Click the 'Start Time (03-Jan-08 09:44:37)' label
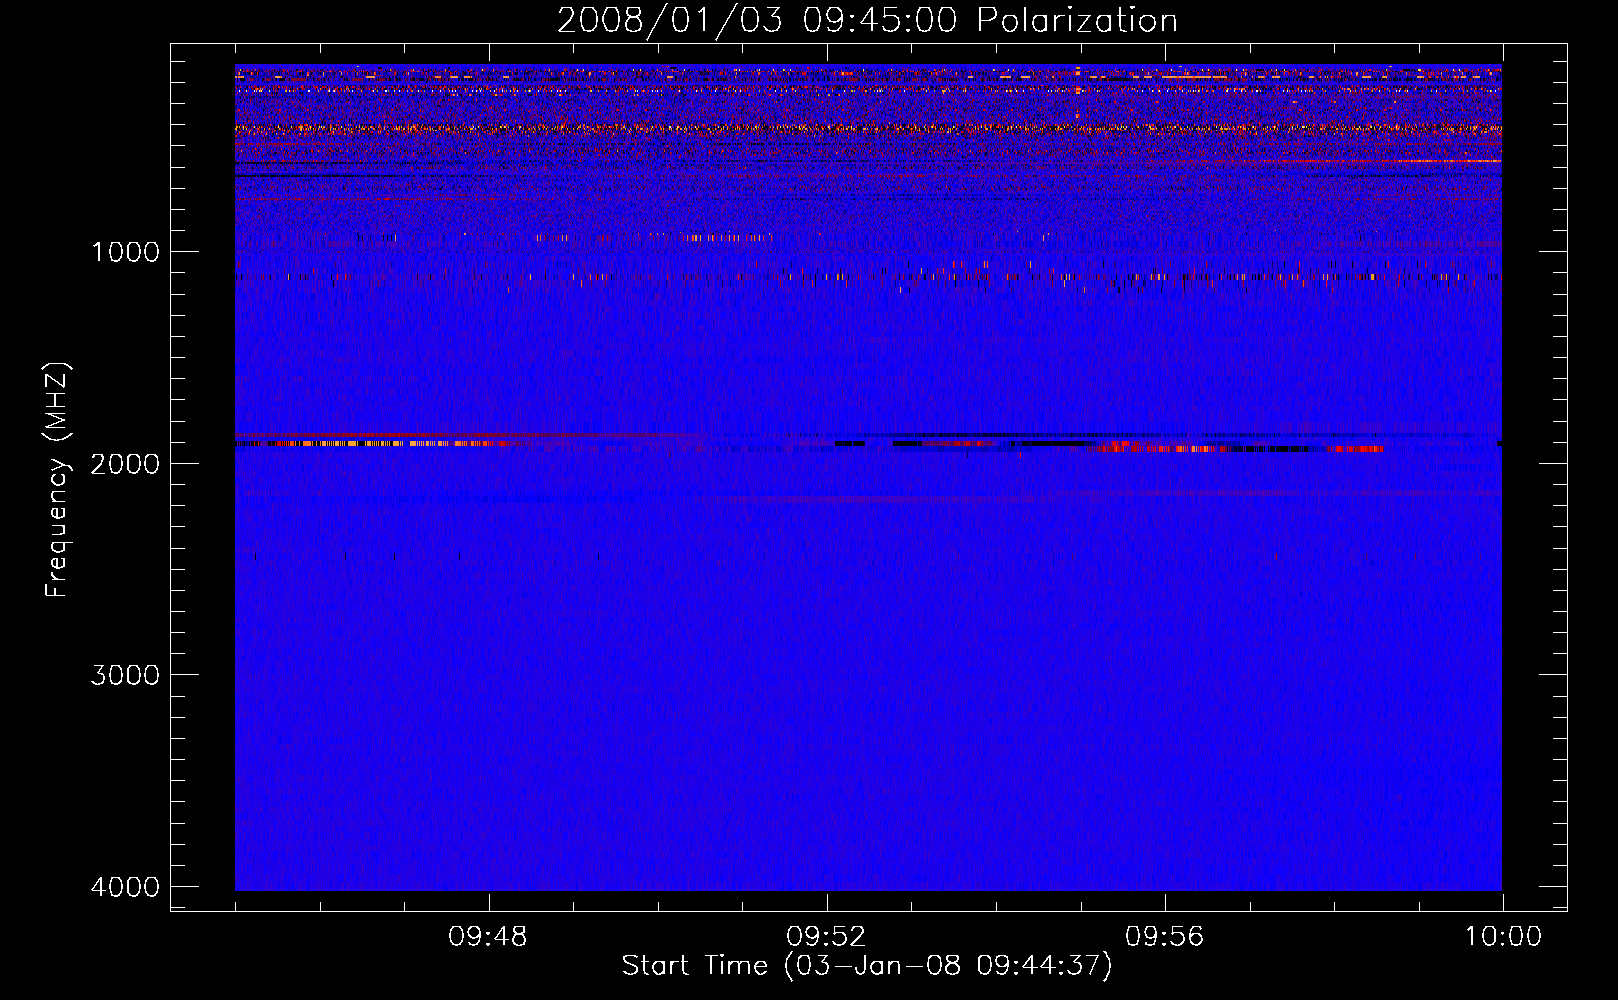The image size is (1618, 1000). [867, 966]
